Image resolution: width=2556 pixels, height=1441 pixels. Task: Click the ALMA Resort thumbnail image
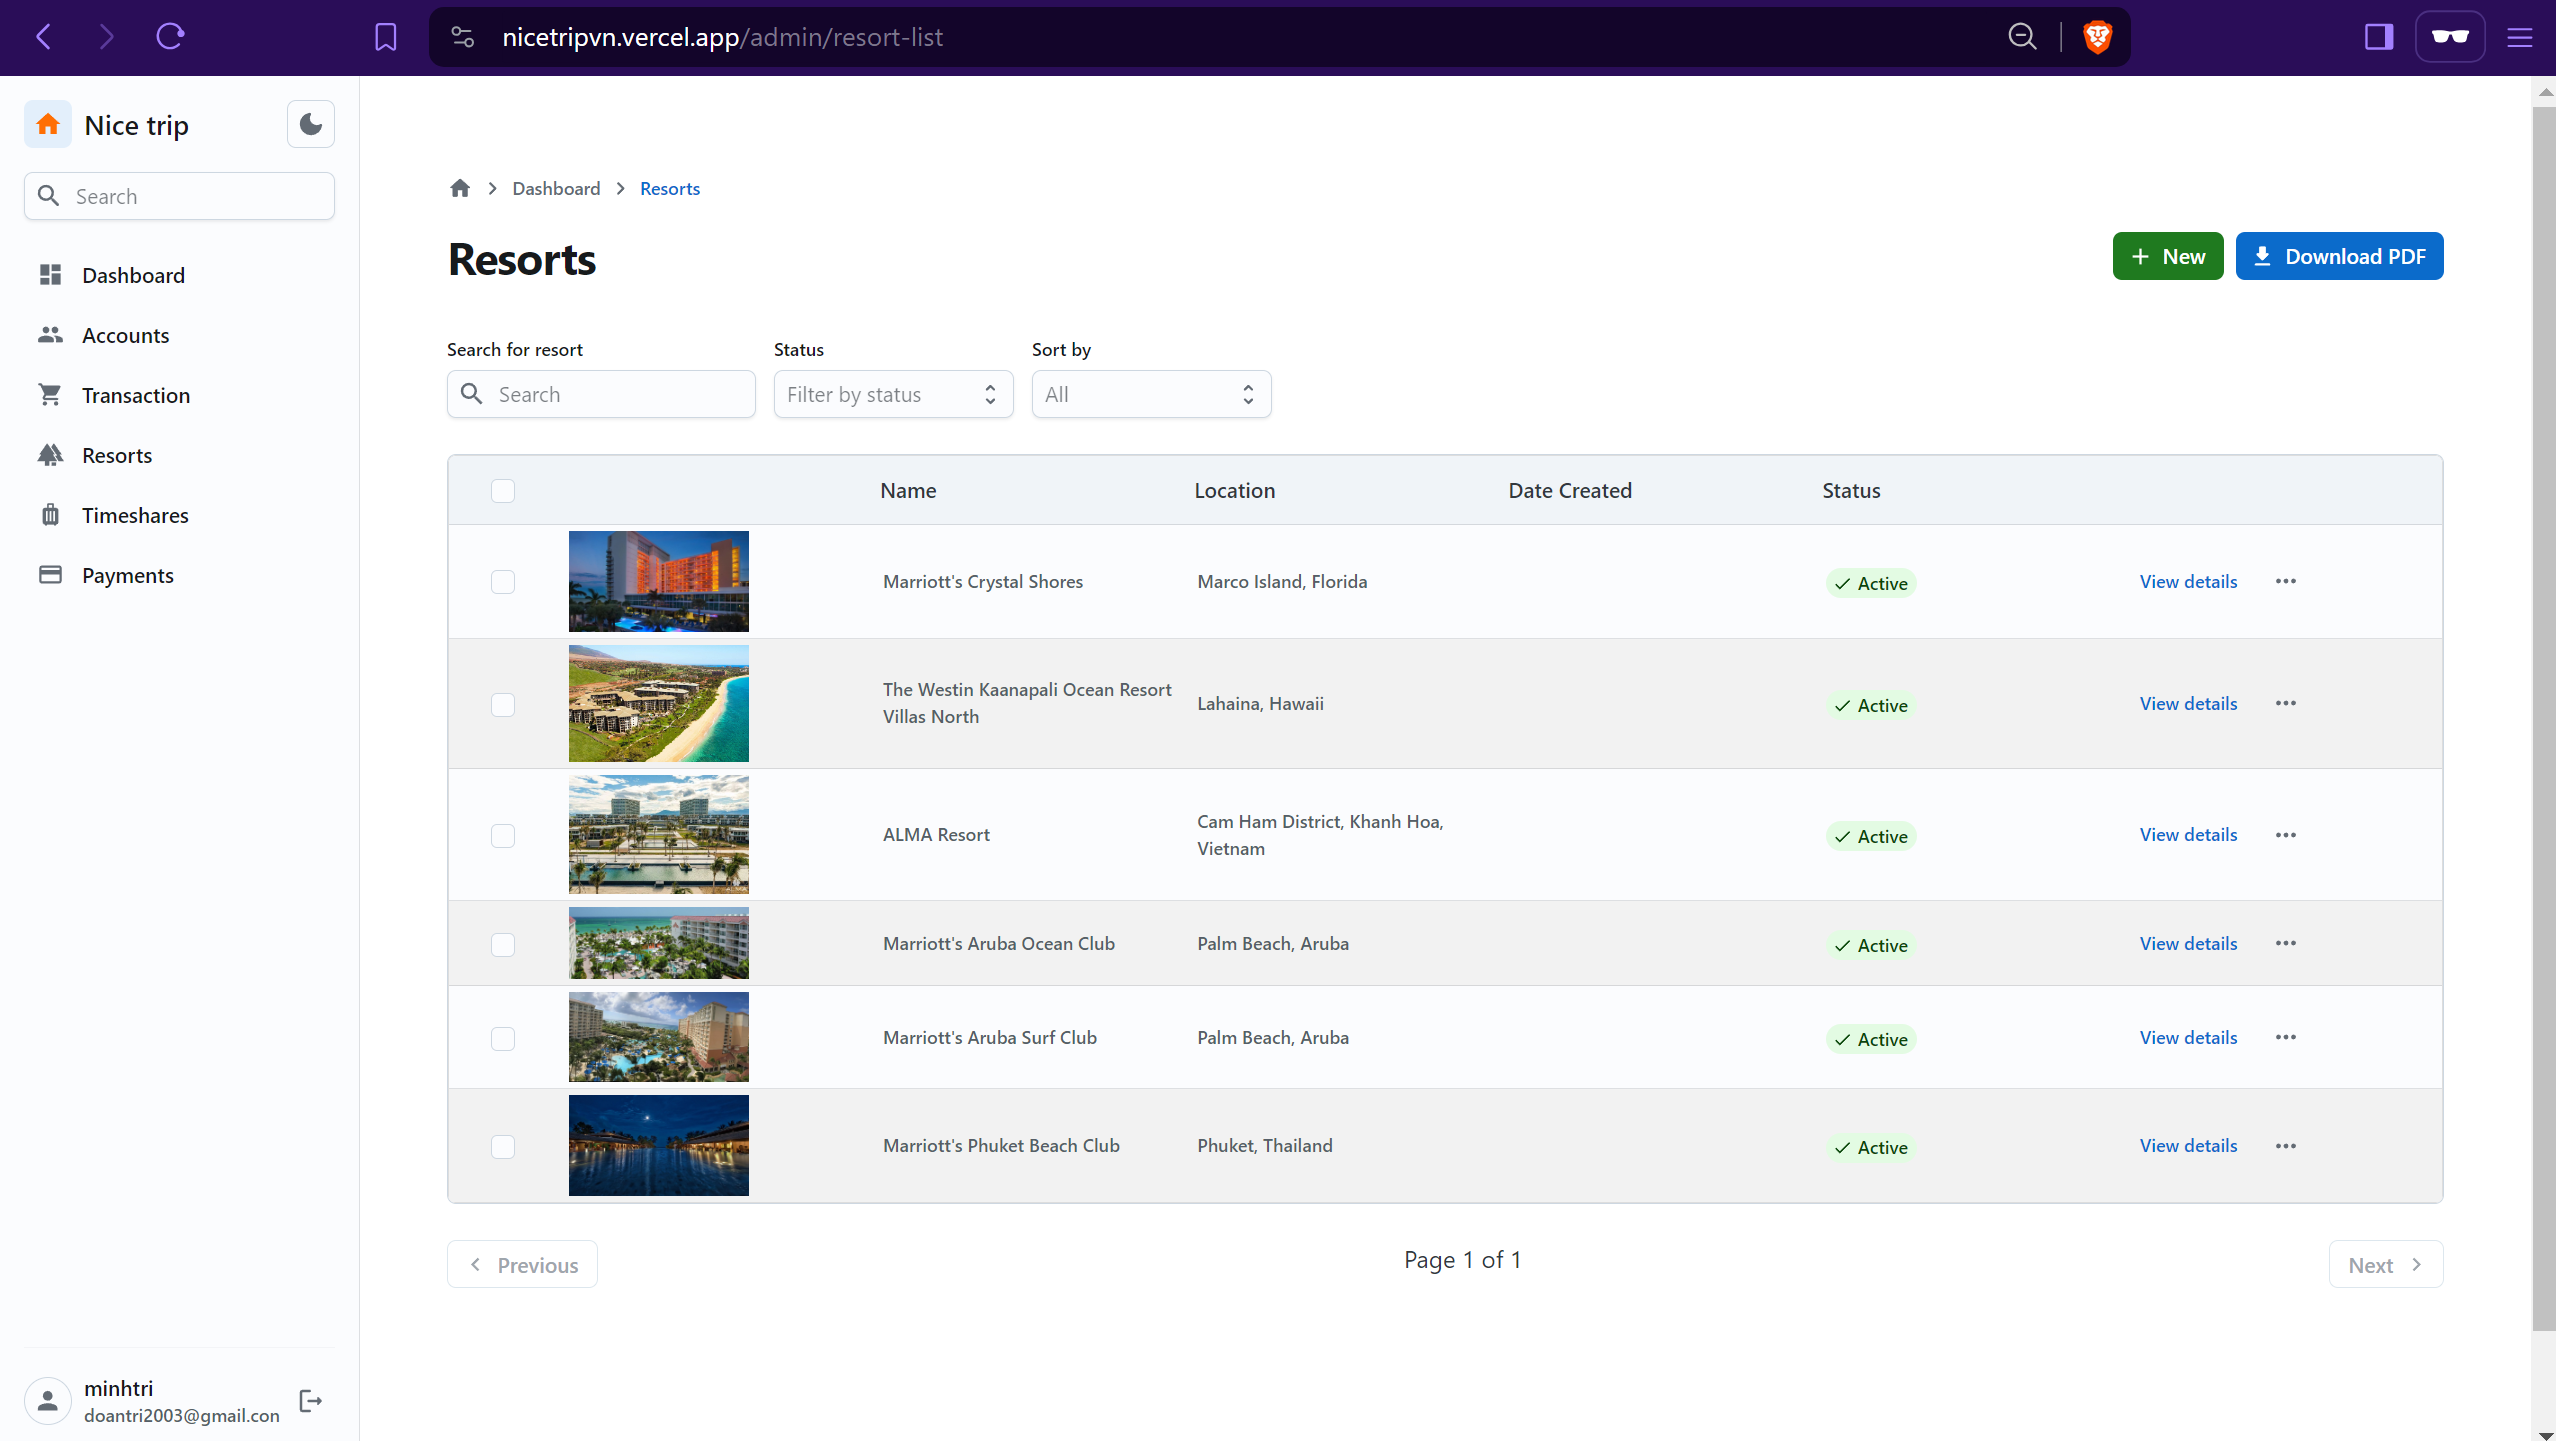pos(658,834)
